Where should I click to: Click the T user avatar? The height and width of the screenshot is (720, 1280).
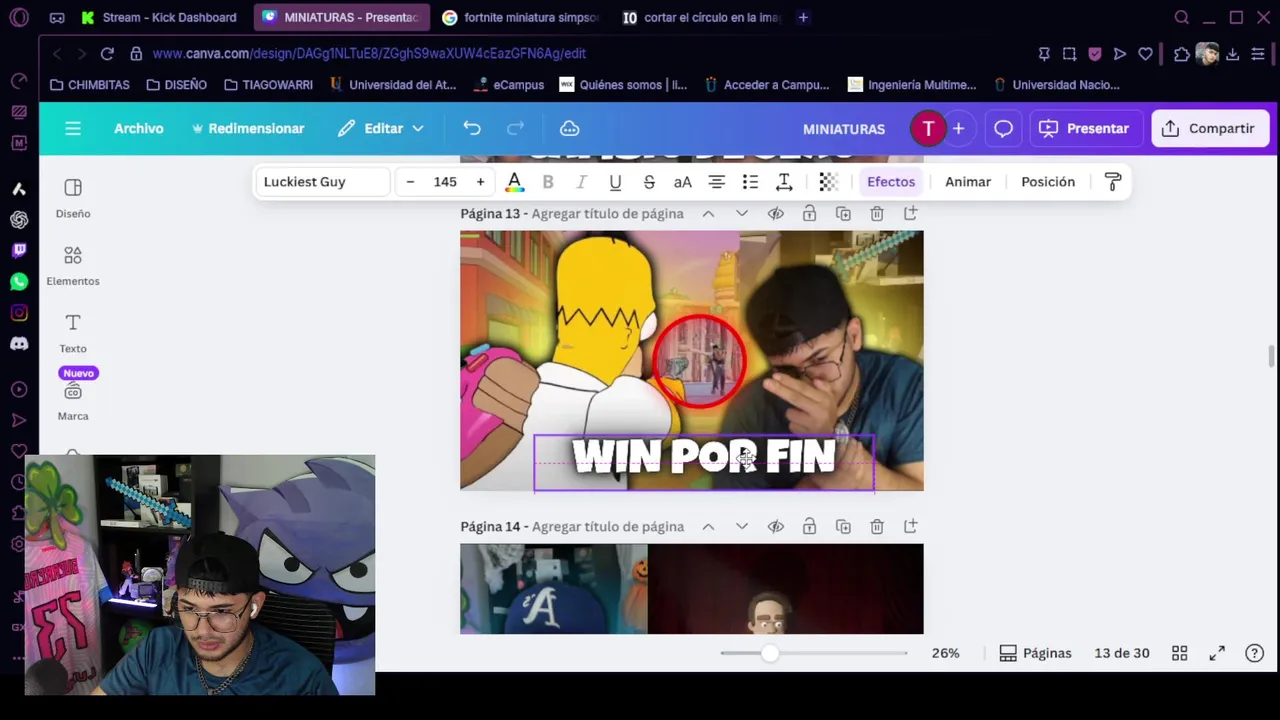(x=928, y=128)
